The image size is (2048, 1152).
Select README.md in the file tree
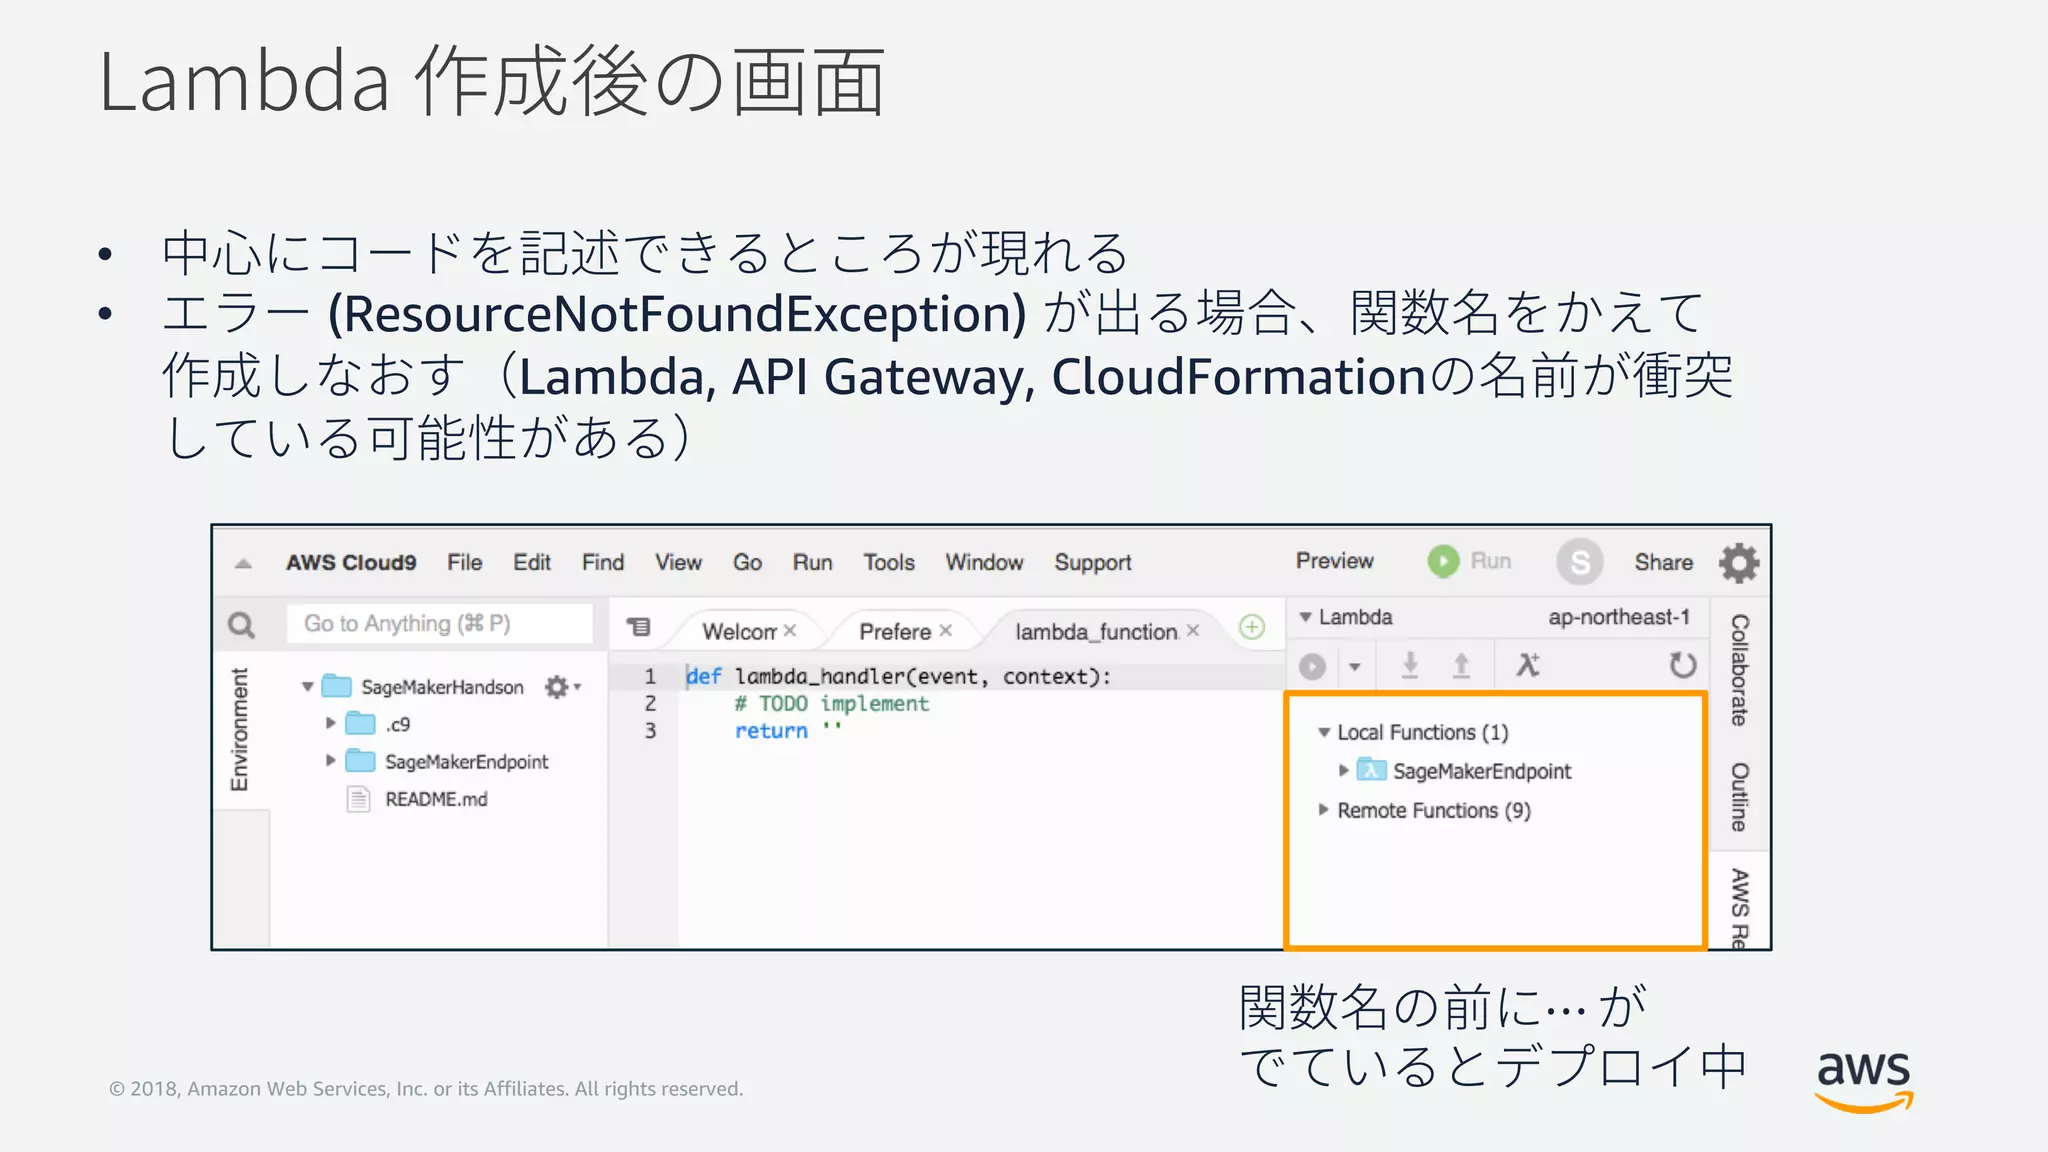pyautogui.click(x=436, y=799)
